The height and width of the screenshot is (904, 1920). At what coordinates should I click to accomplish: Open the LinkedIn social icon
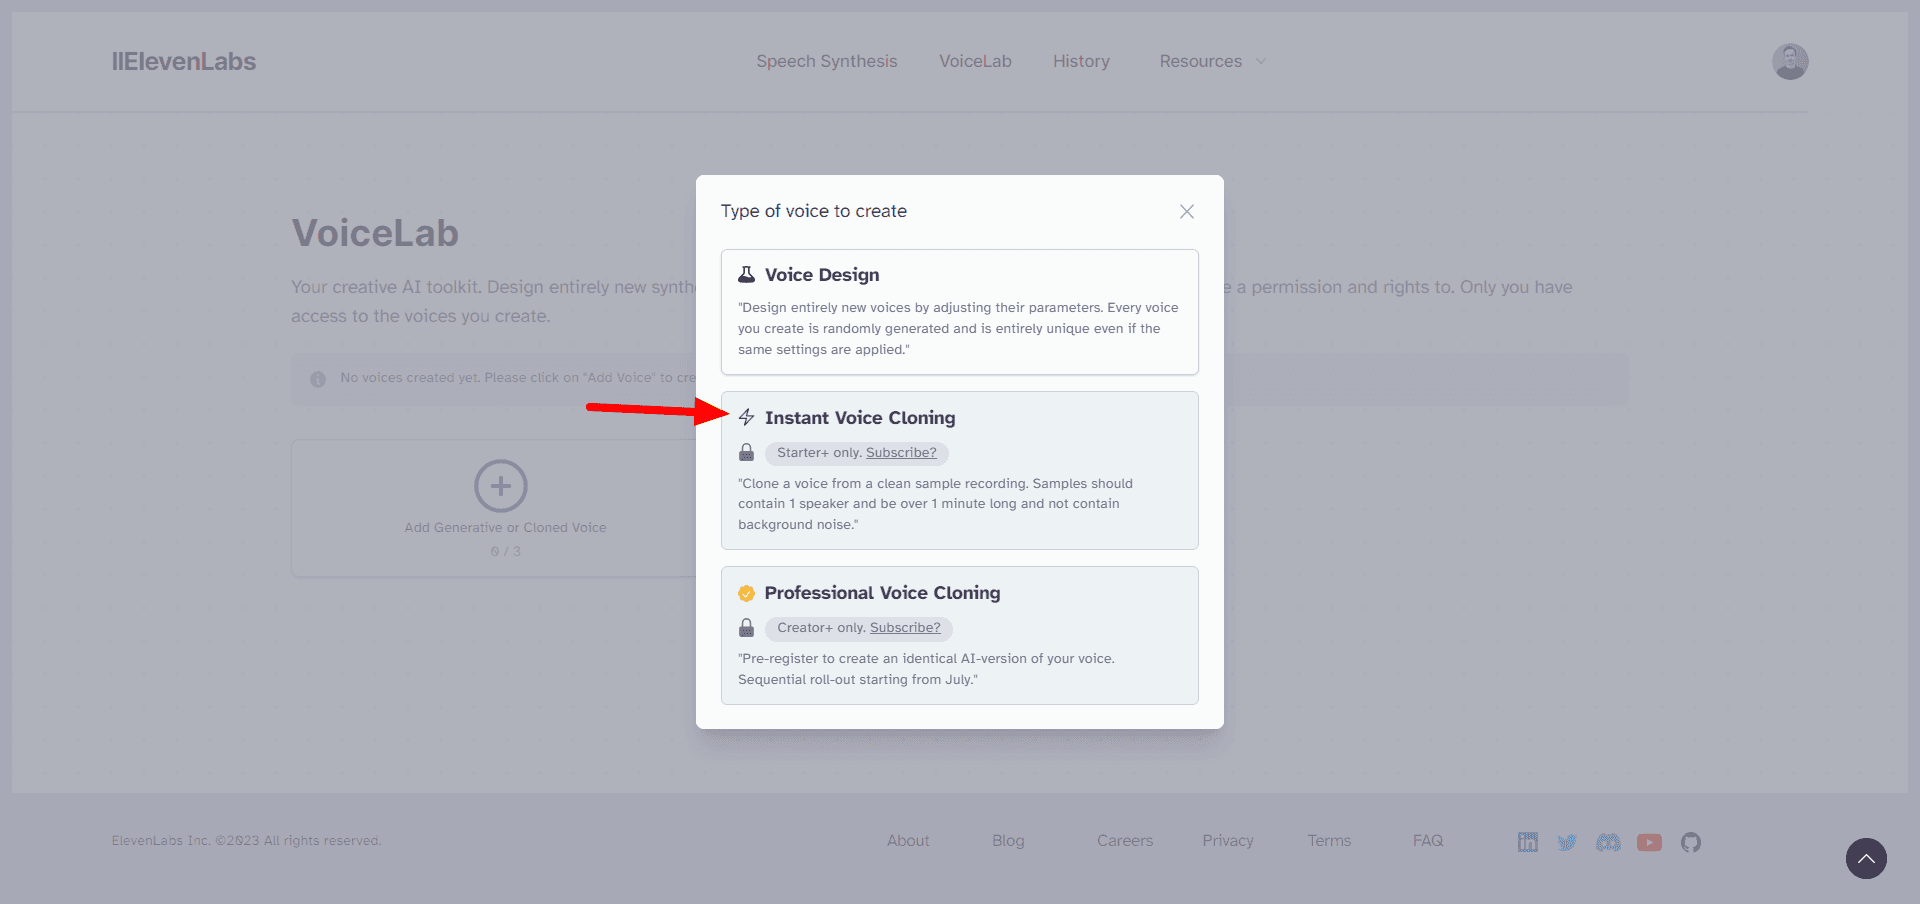coord(1528,842)
